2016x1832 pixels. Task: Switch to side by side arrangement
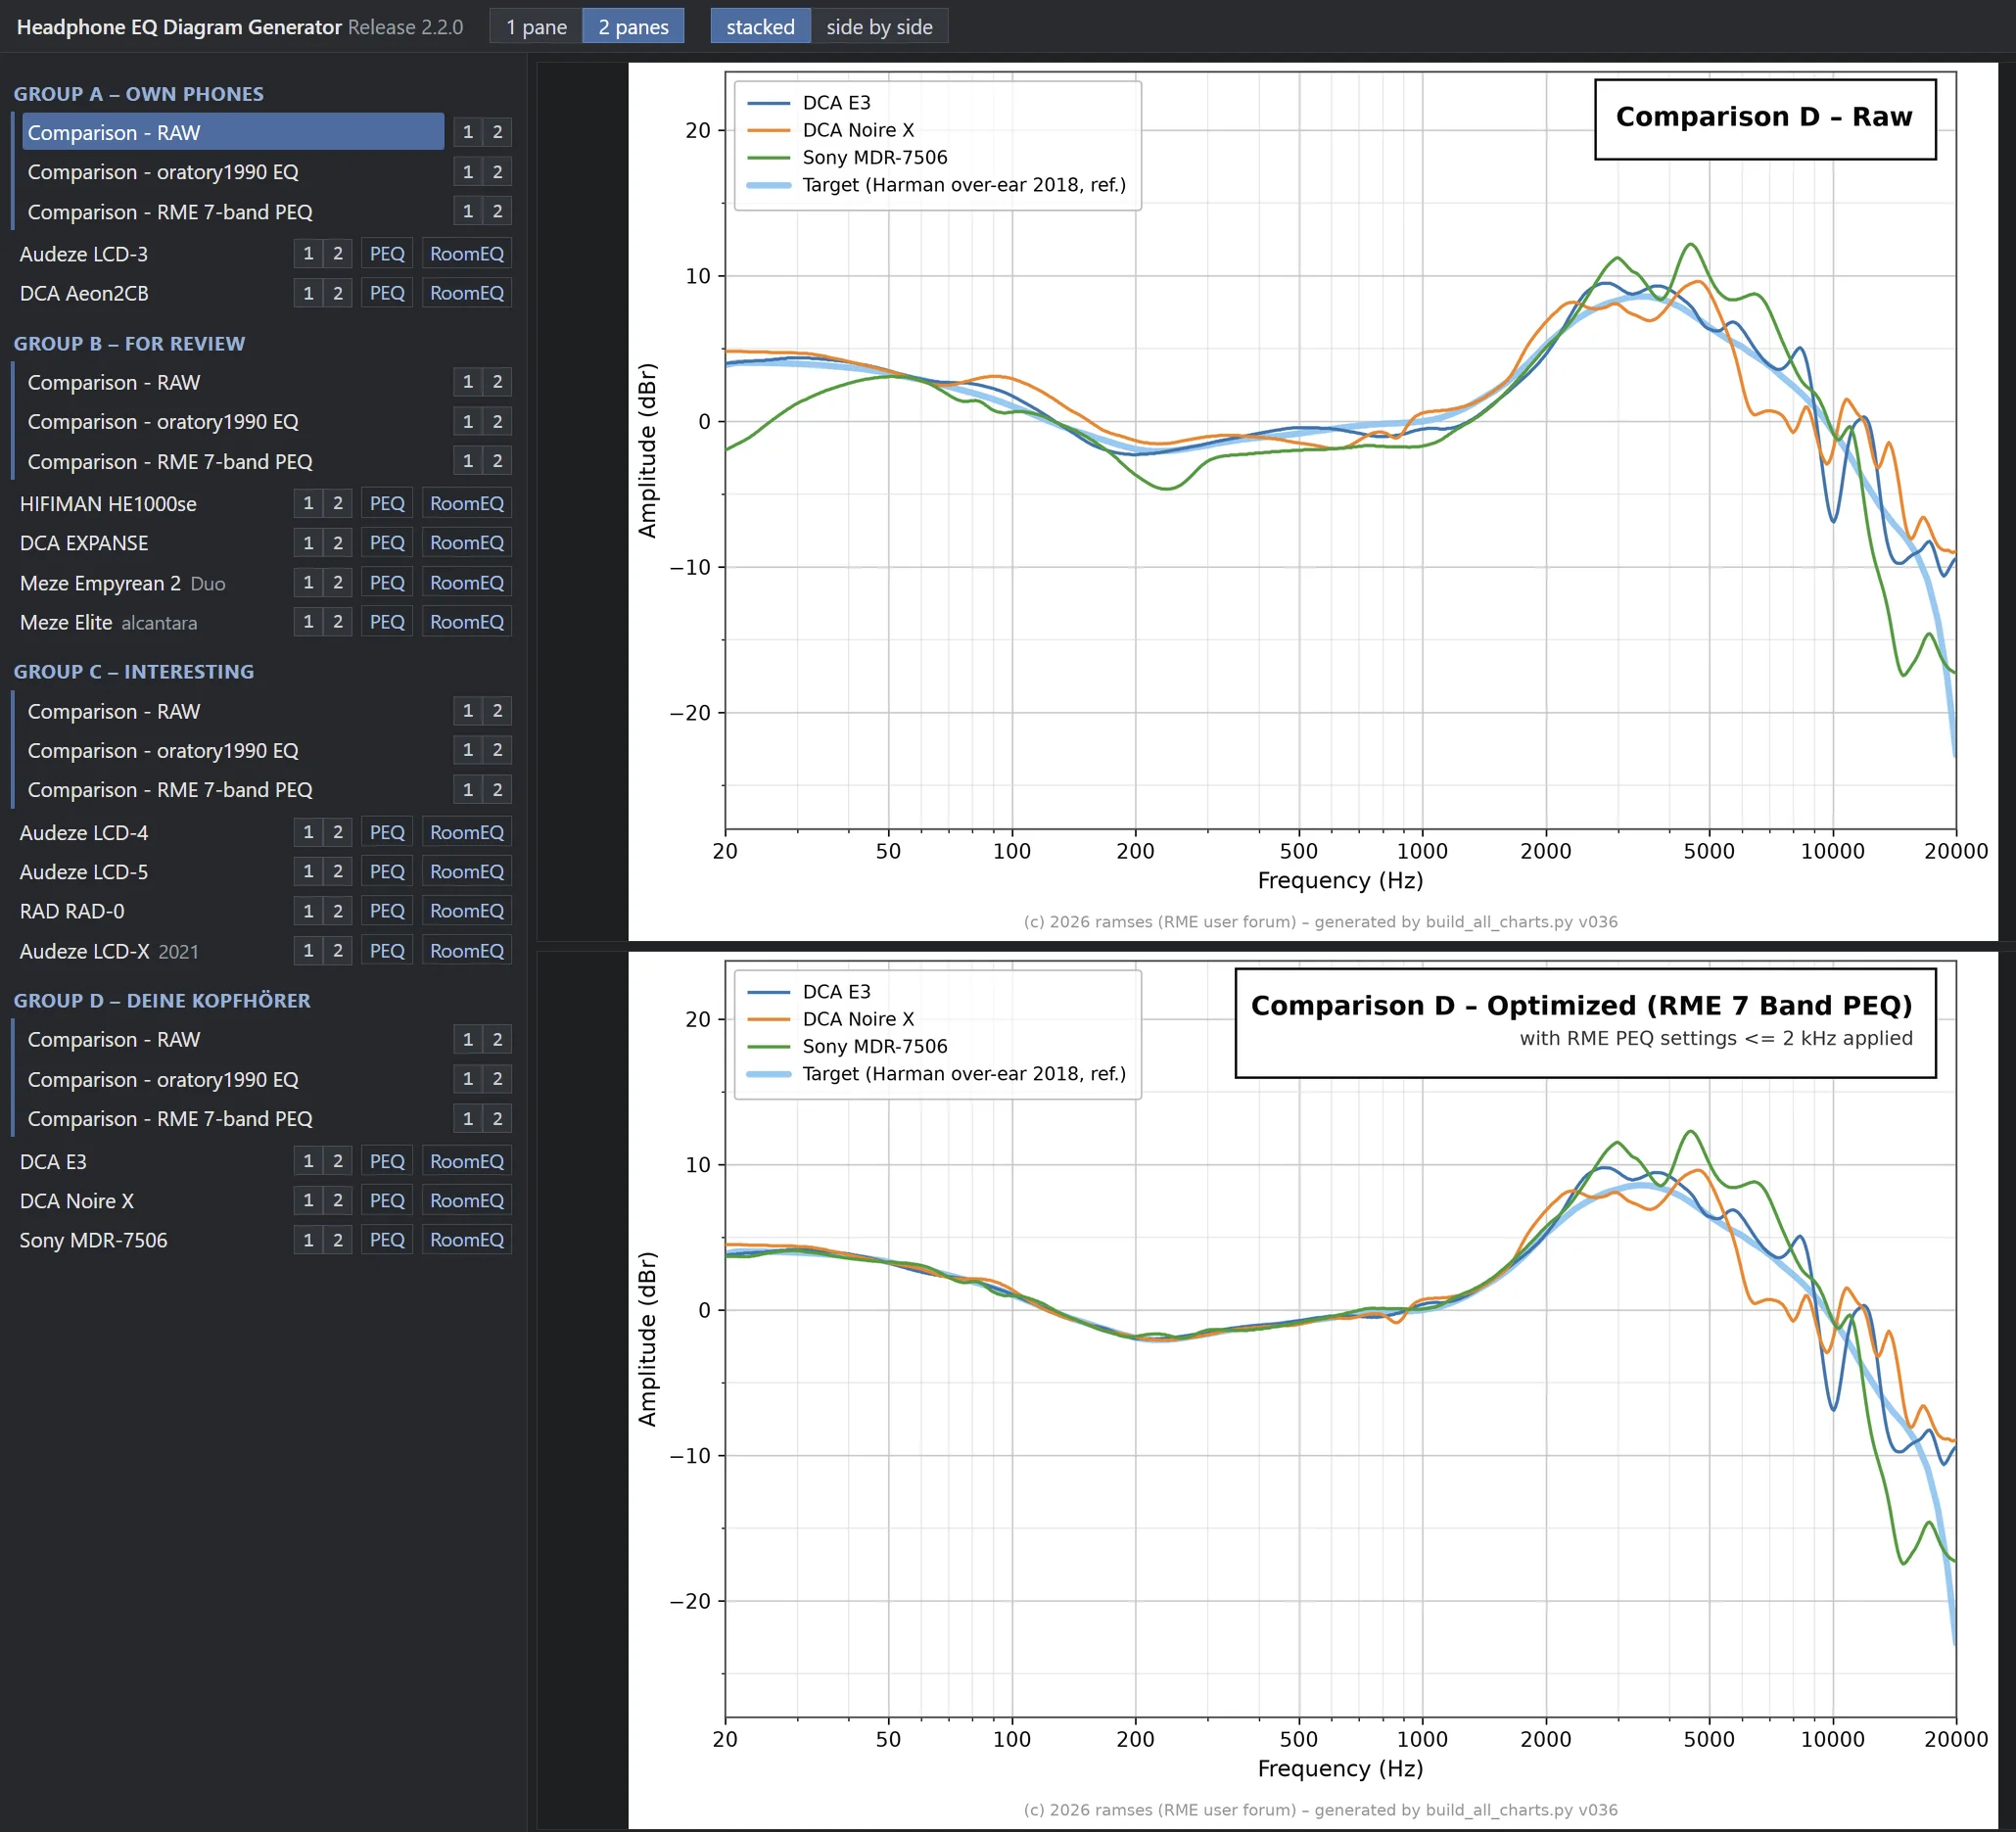[x=879, y=27]
